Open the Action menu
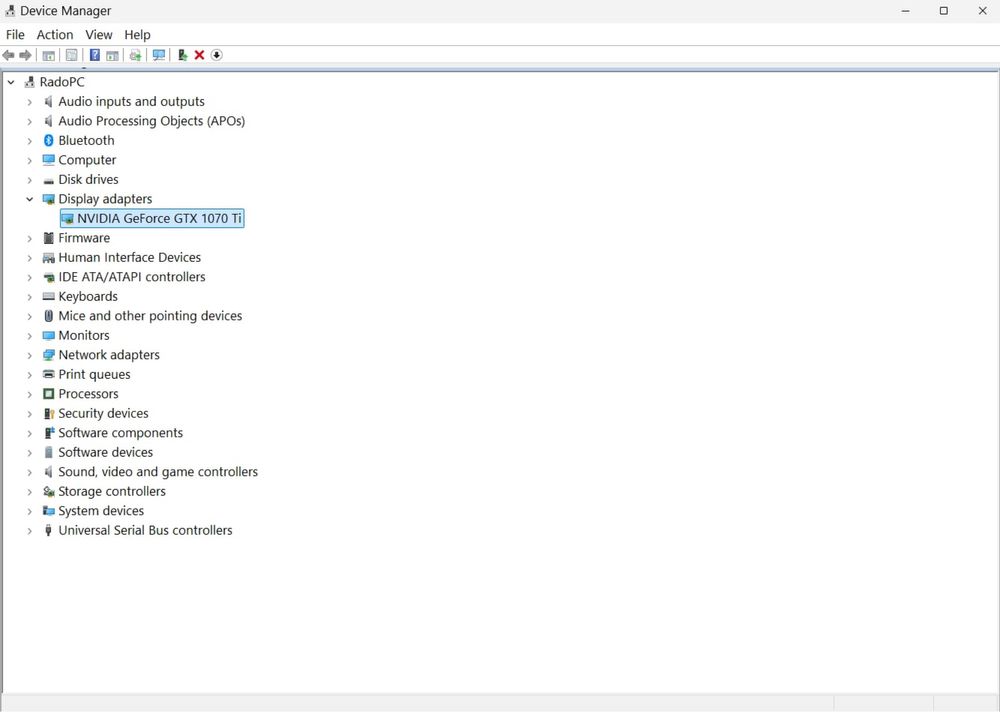The width and height of the screenshot is (1000, 712). click(x=55, y=34)
